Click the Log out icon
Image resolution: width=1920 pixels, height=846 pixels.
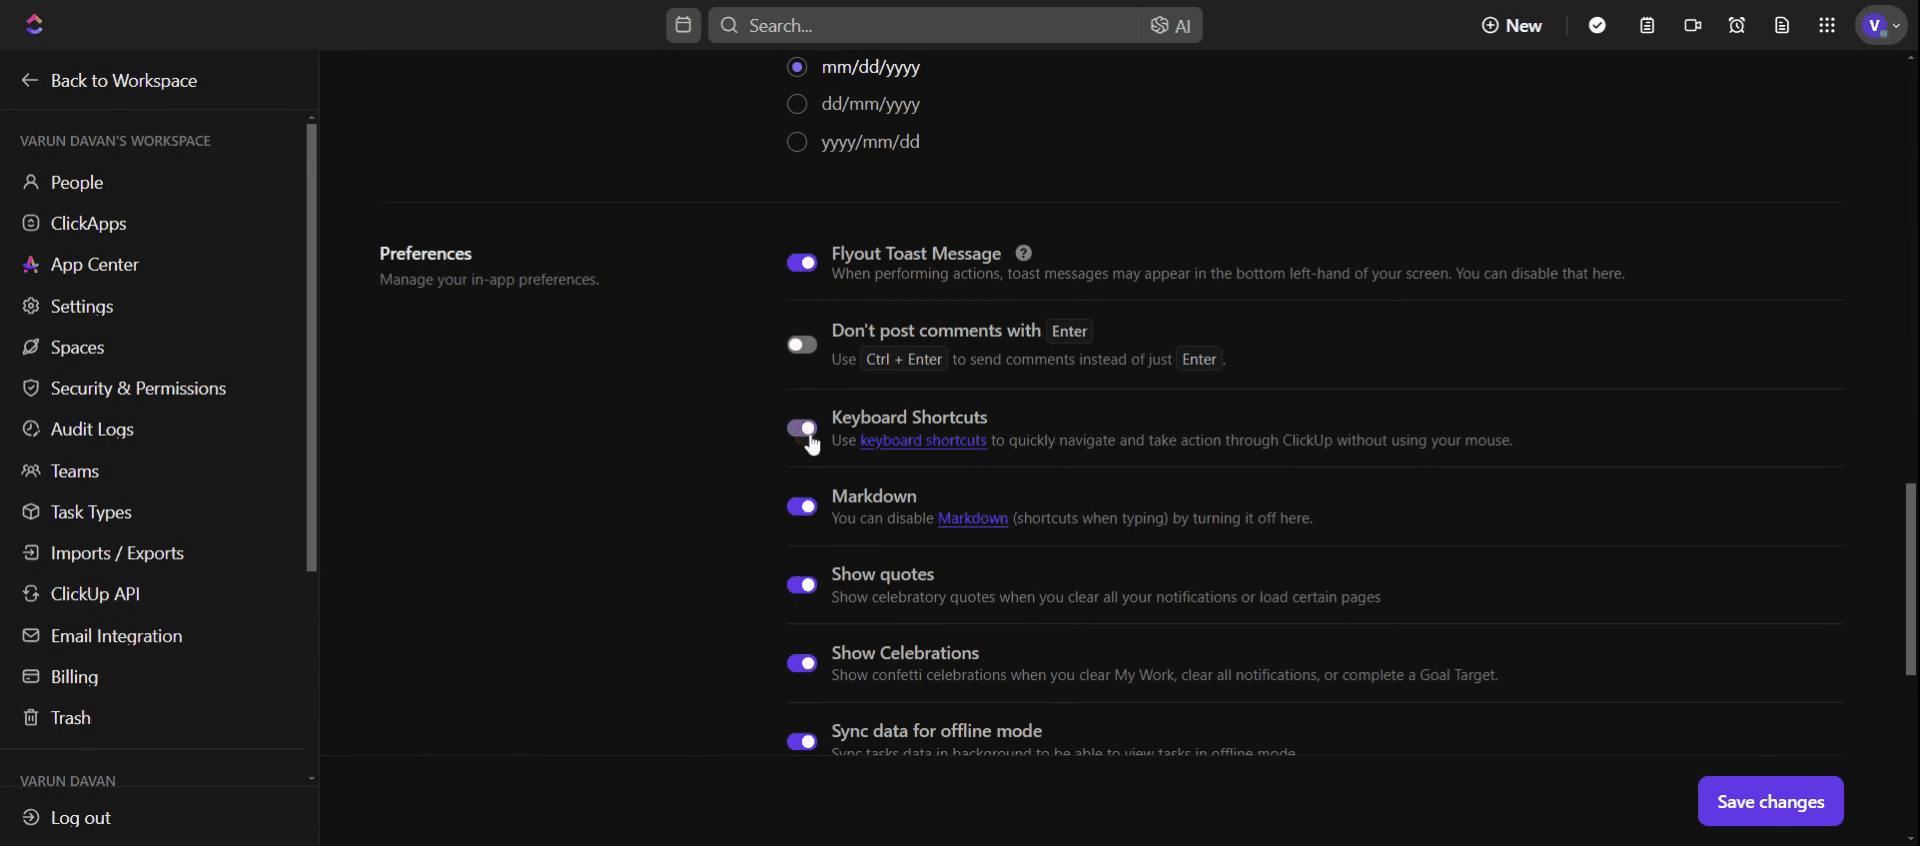pyautogui.click(x=31, y=818)
